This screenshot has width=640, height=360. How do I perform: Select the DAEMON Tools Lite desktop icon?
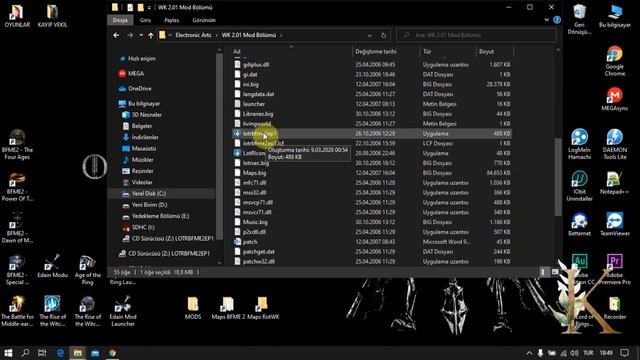coord(615,144)
